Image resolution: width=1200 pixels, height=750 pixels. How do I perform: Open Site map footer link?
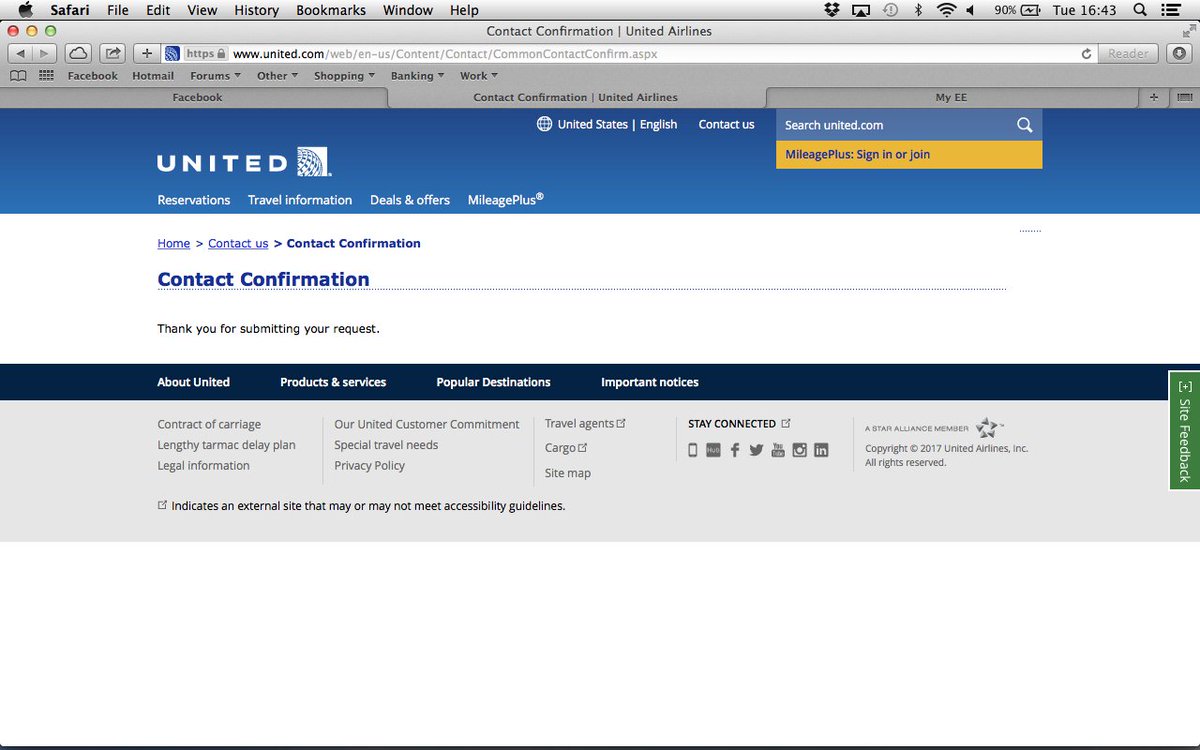point(568,473)
